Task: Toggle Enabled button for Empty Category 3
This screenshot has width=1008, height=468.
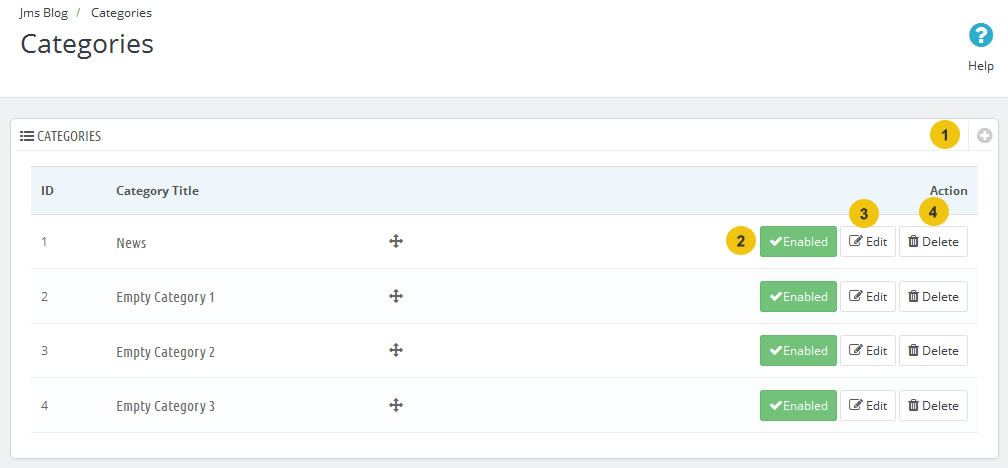Action: [798, 405]
